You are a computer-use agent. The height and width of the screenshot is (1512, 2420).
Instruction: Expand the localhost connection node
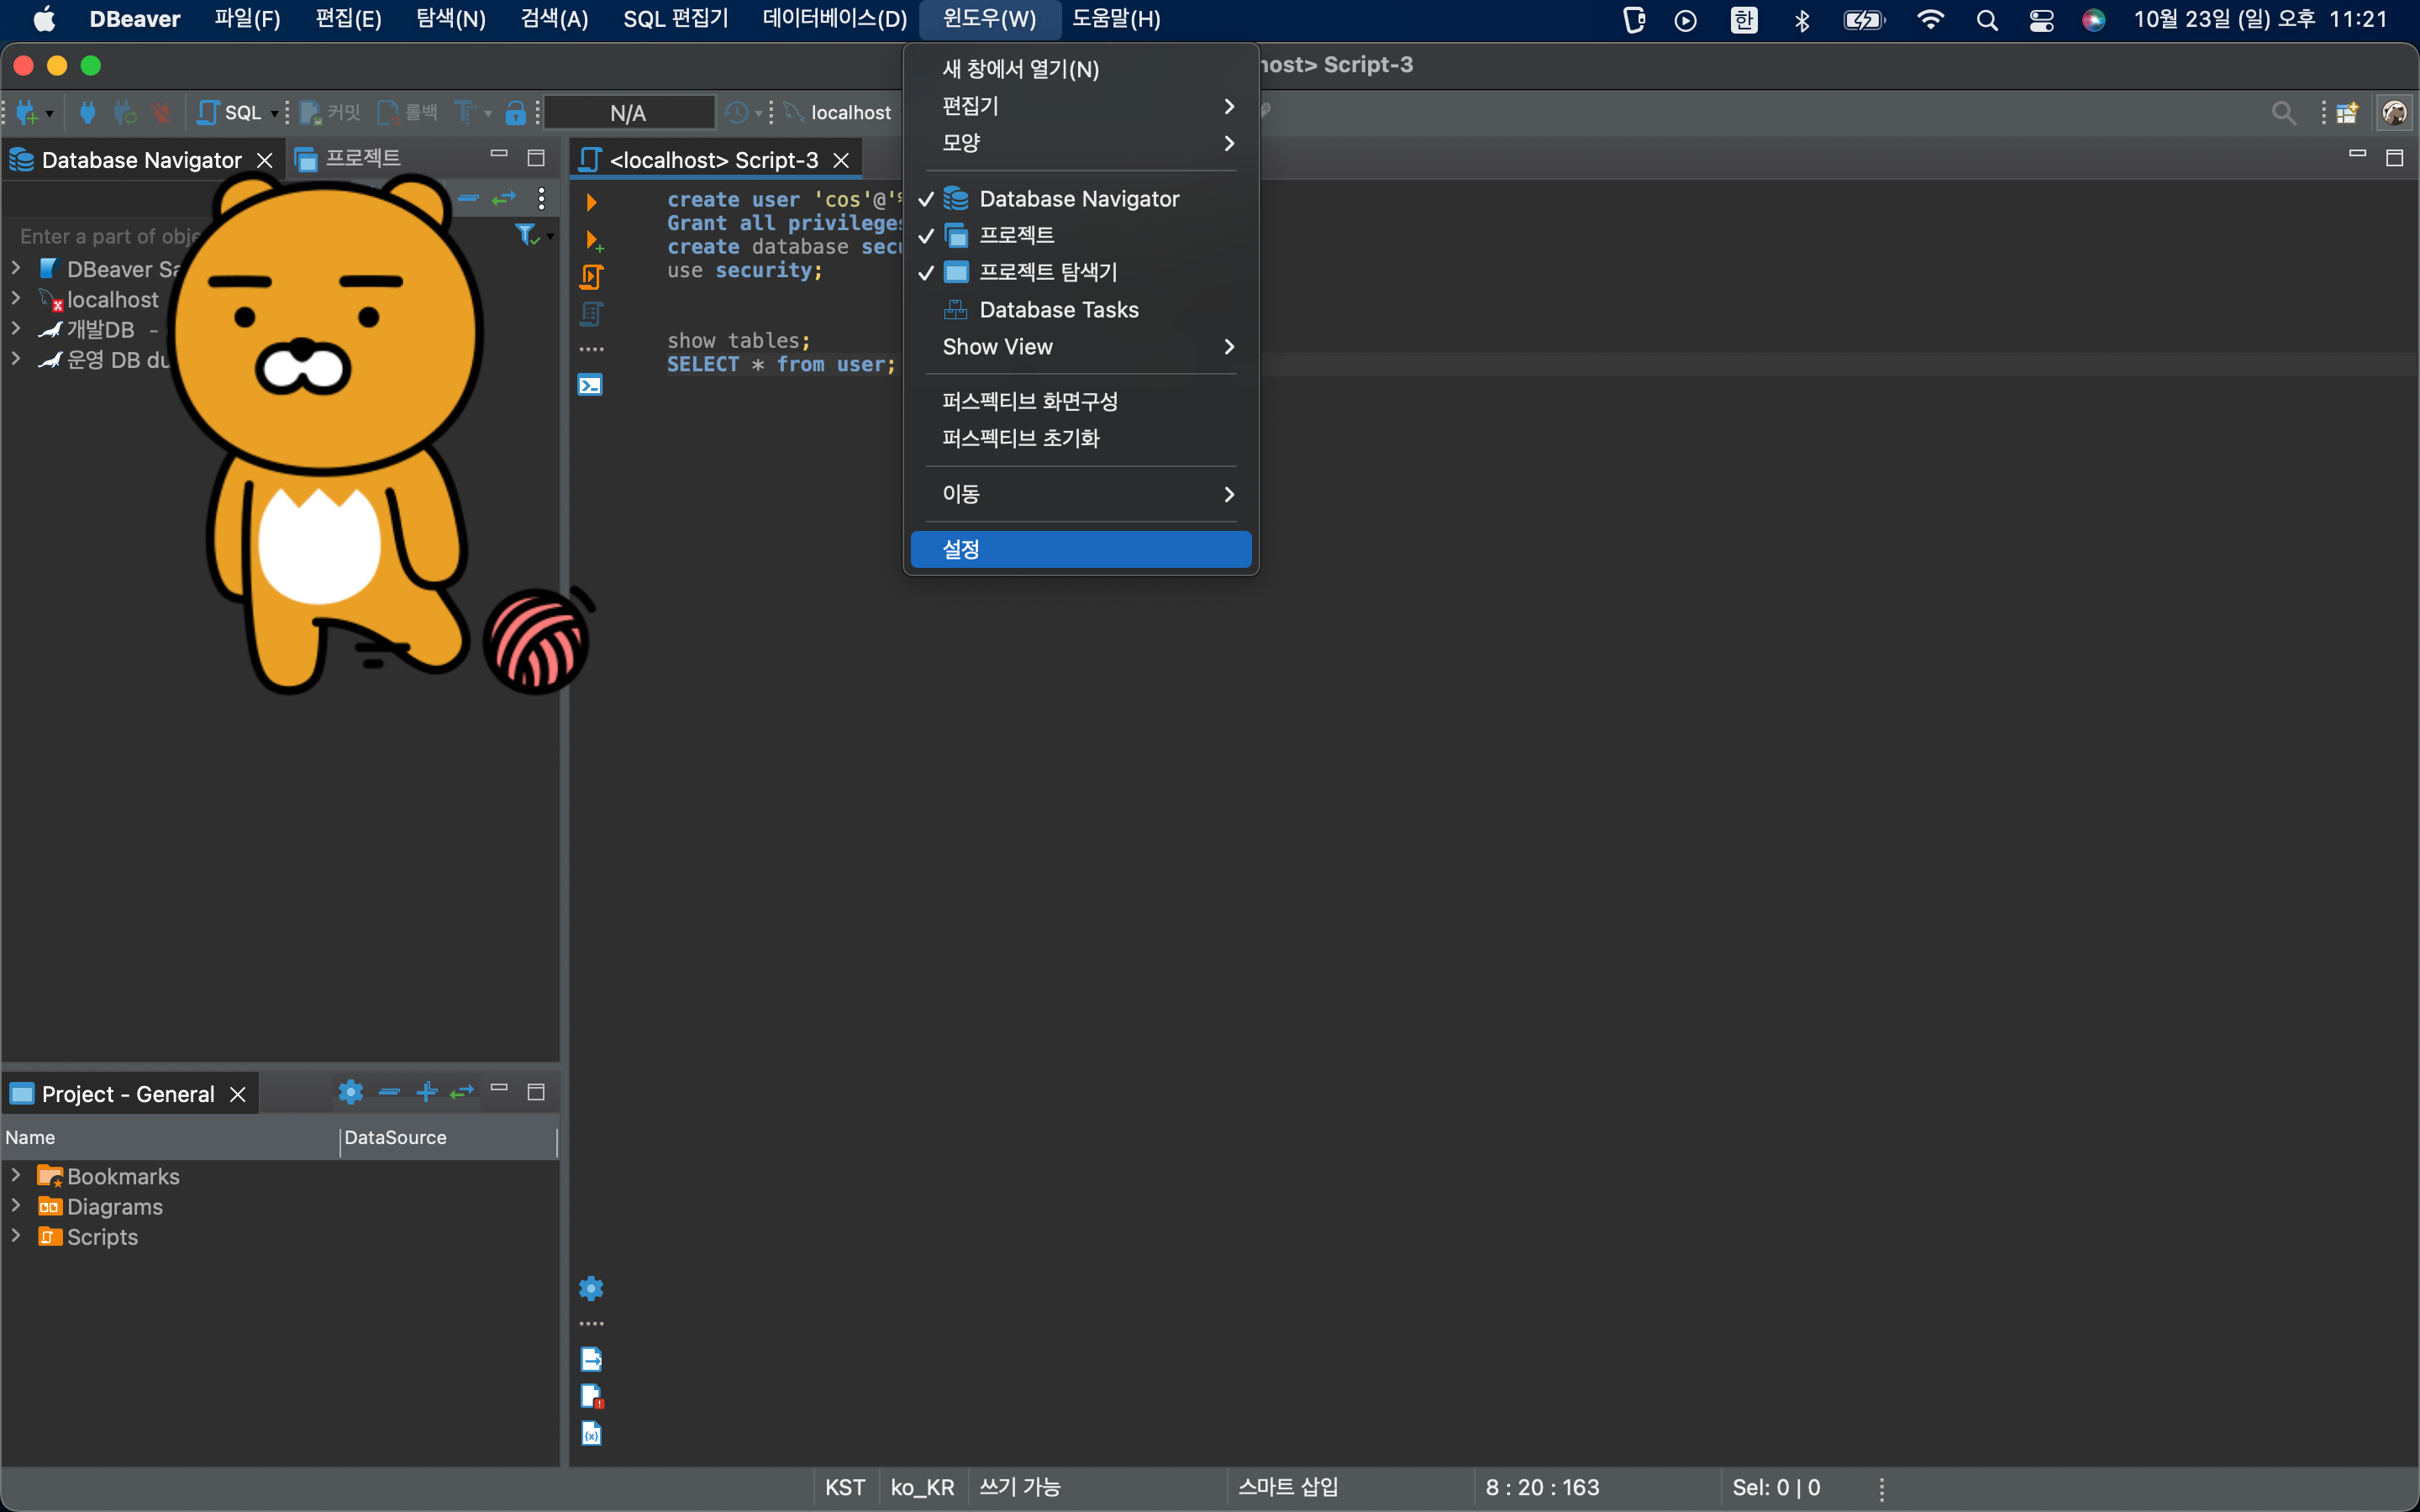coord(16,299)
